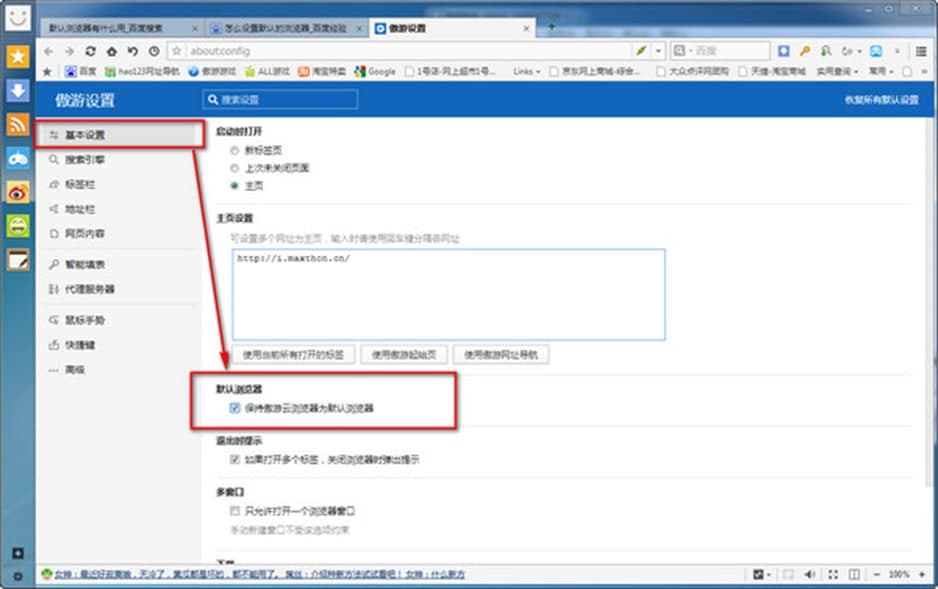938x589 pixels.
Task: Select the 主页 startup radio option
Action: click(234, 186)
